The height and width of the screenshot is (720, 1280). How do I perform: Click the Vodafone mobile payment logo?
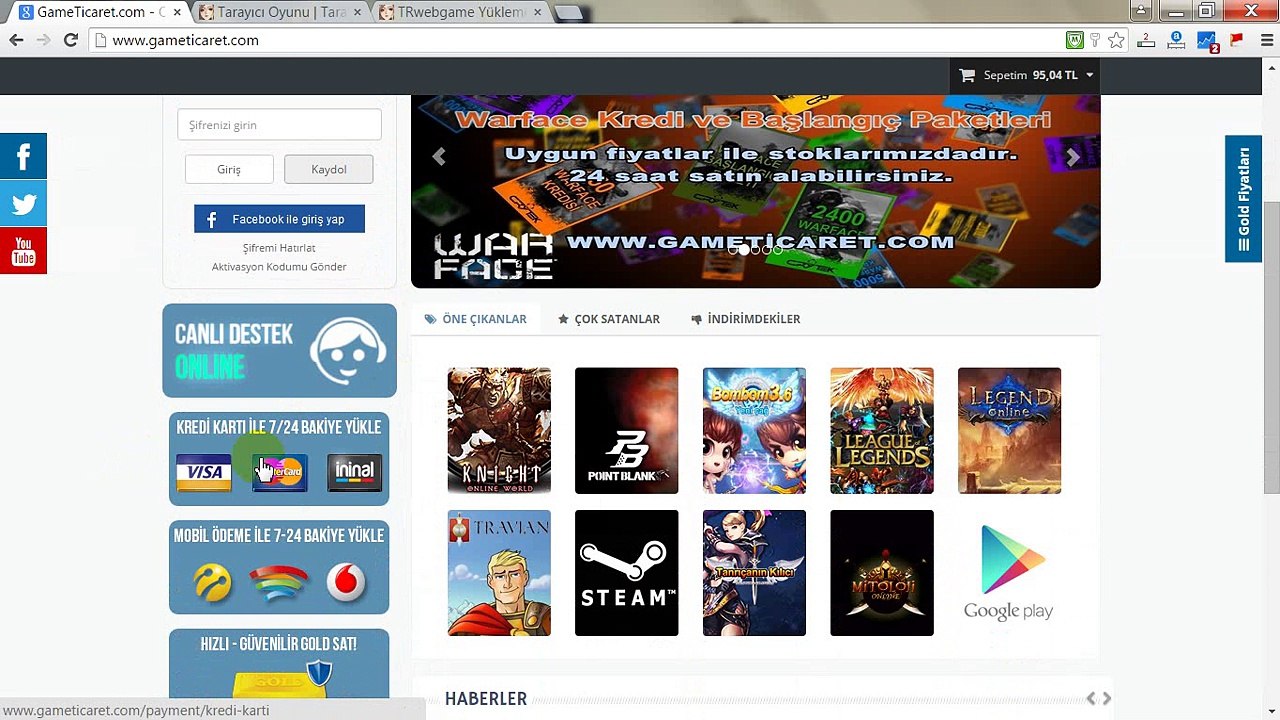tap(346, 582)
